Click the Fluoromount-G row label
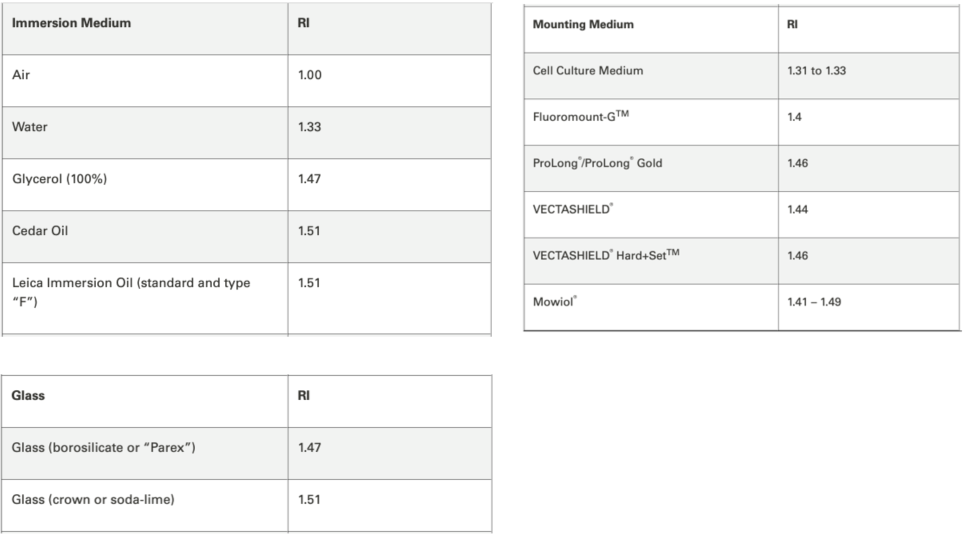The width and height of the screenshot is (965, 535). tap(581, 117)
